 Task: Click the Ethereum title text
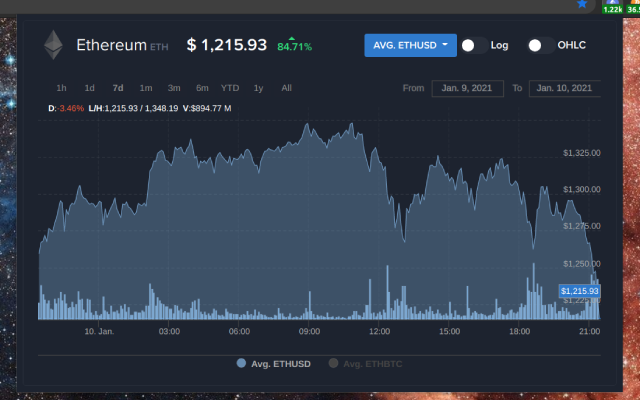coord(111,45)
